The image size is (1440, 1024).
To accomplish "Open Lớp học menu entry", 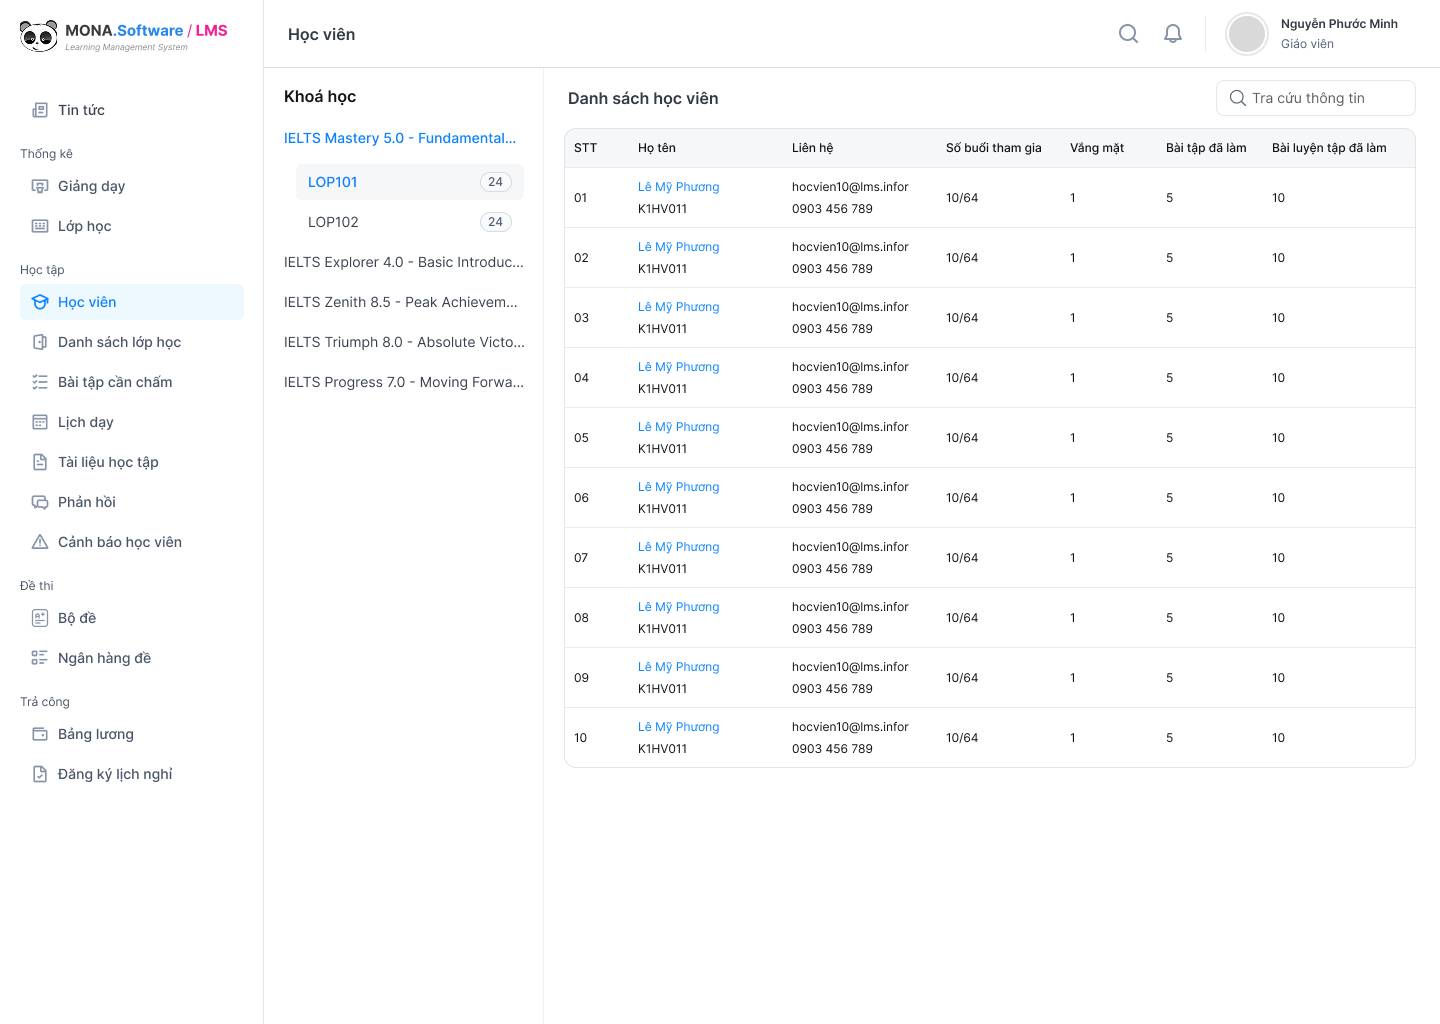I will pyautogui.click(x=132, y=226).
